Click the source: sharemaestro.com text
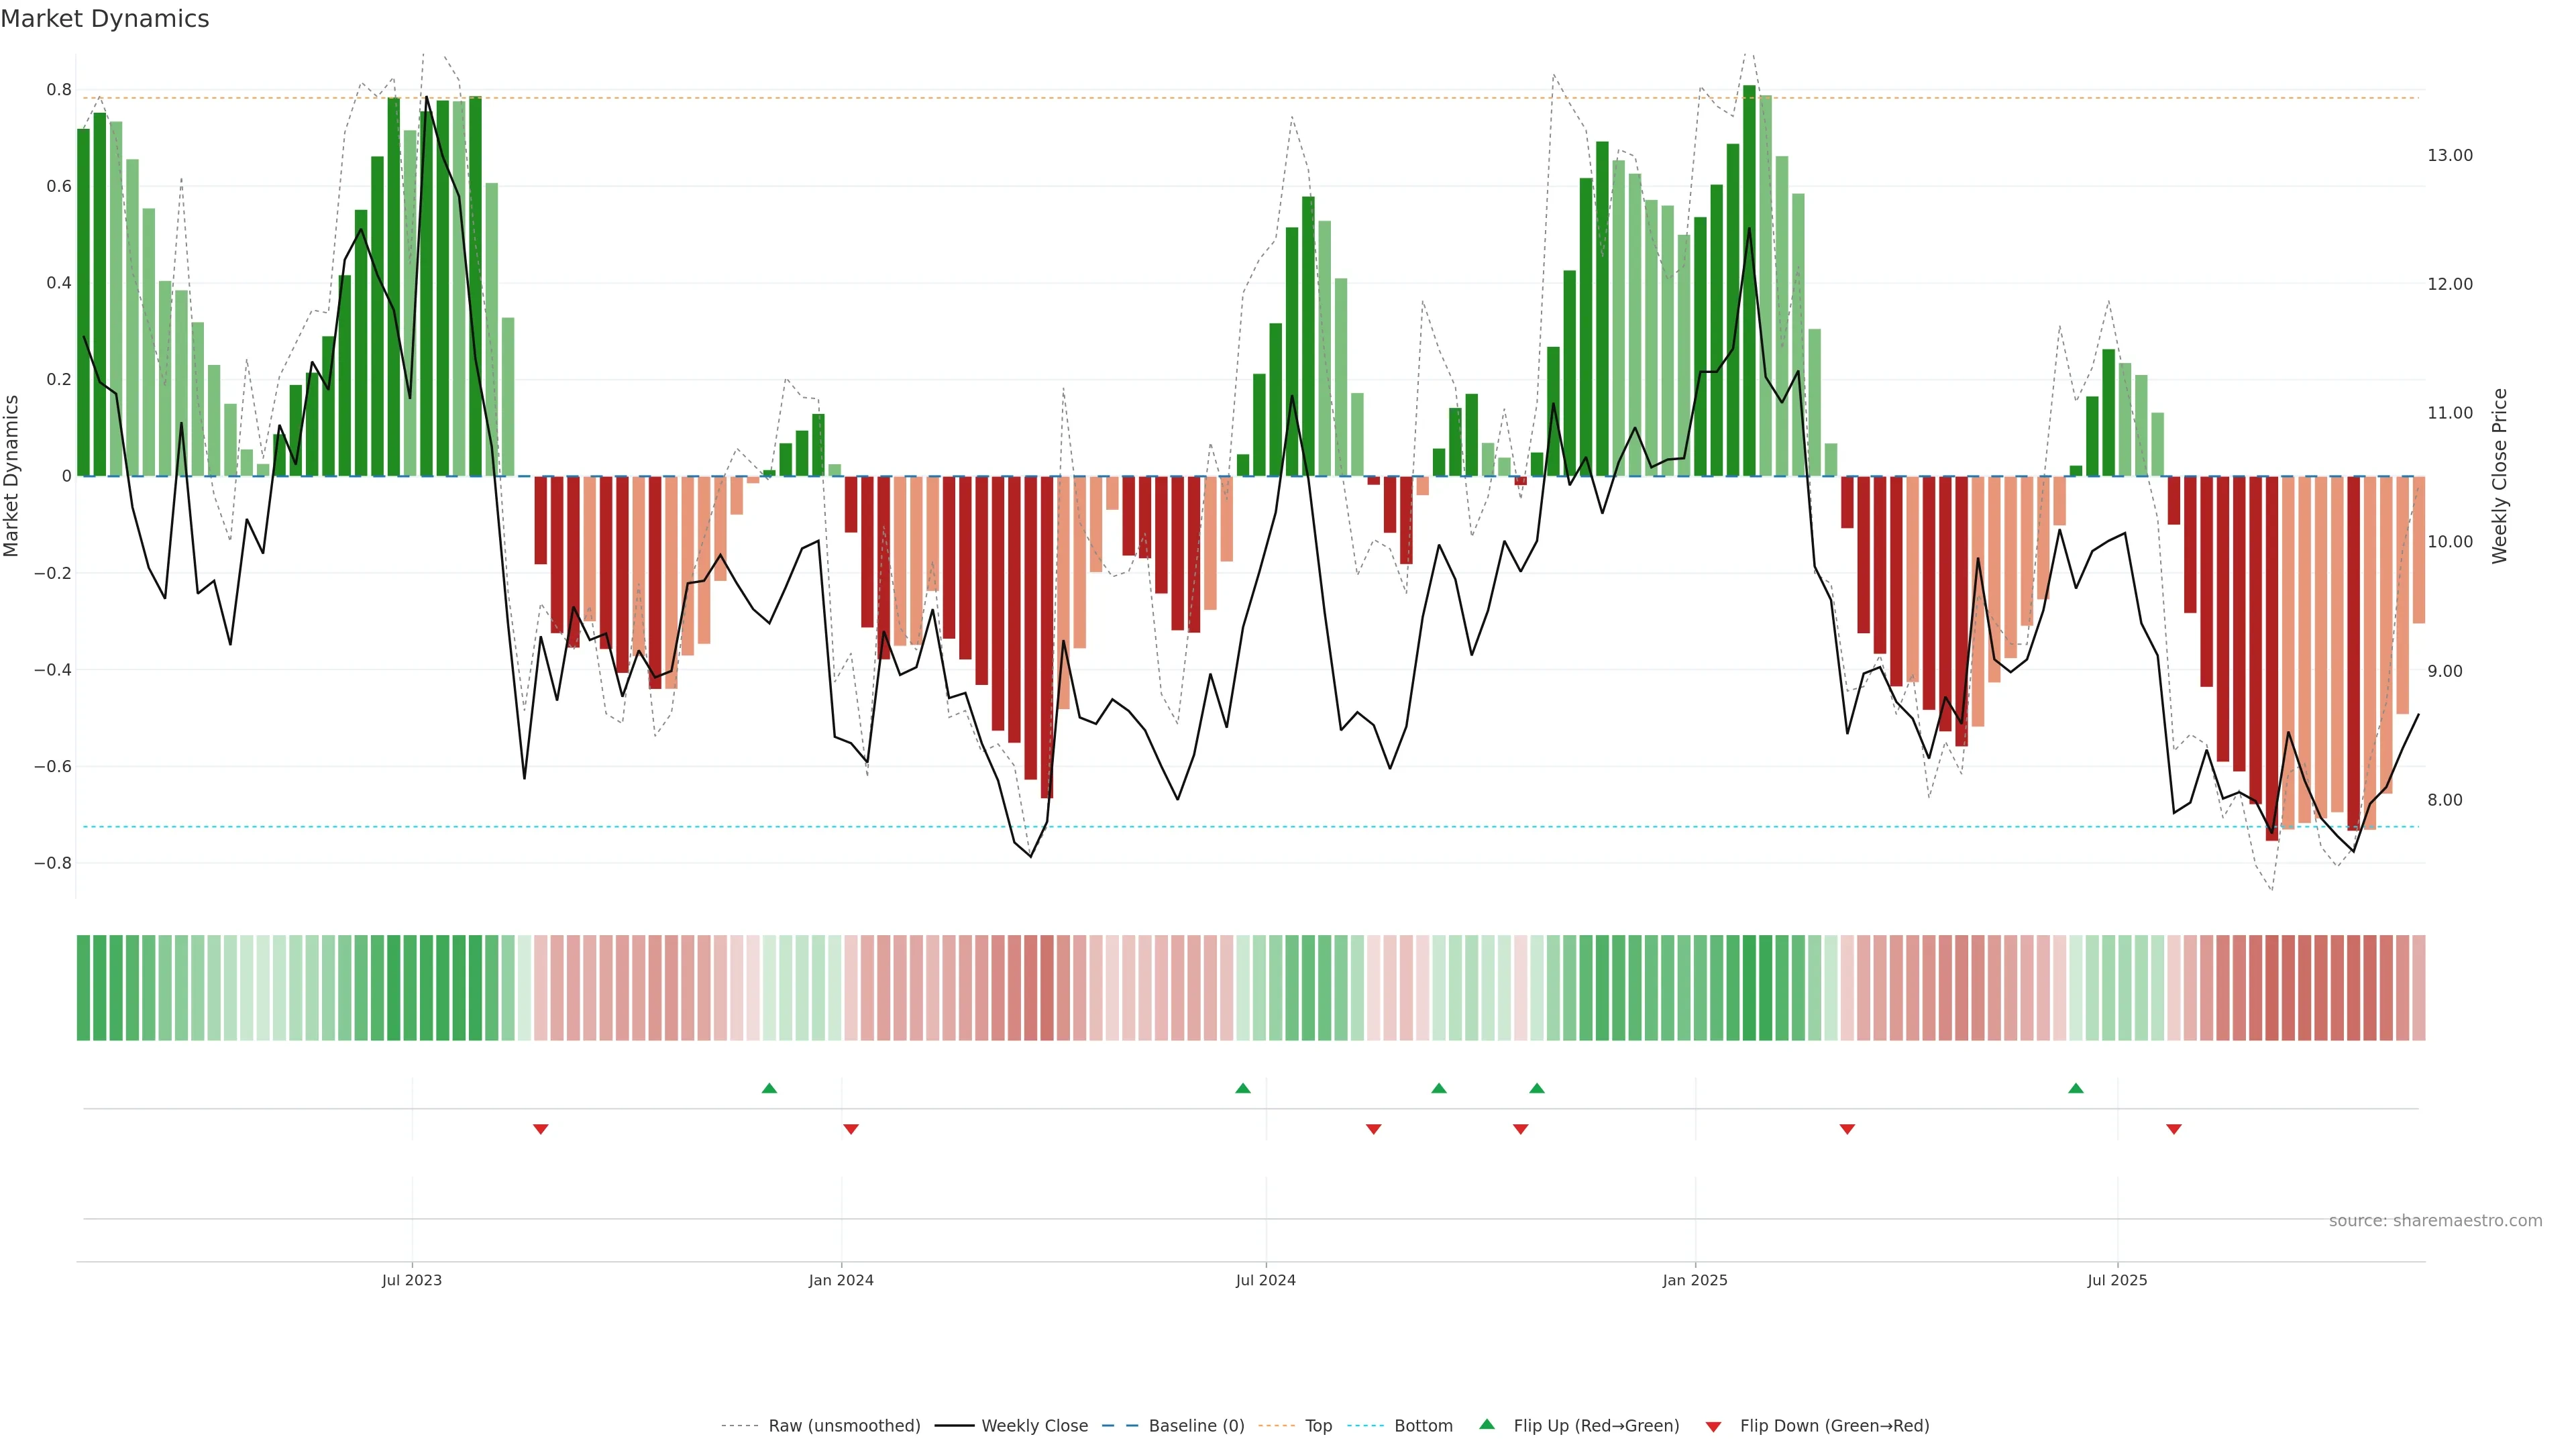This screenshot has height=1449, width=2576. pyautogui.click(x=2435, y=1221)
